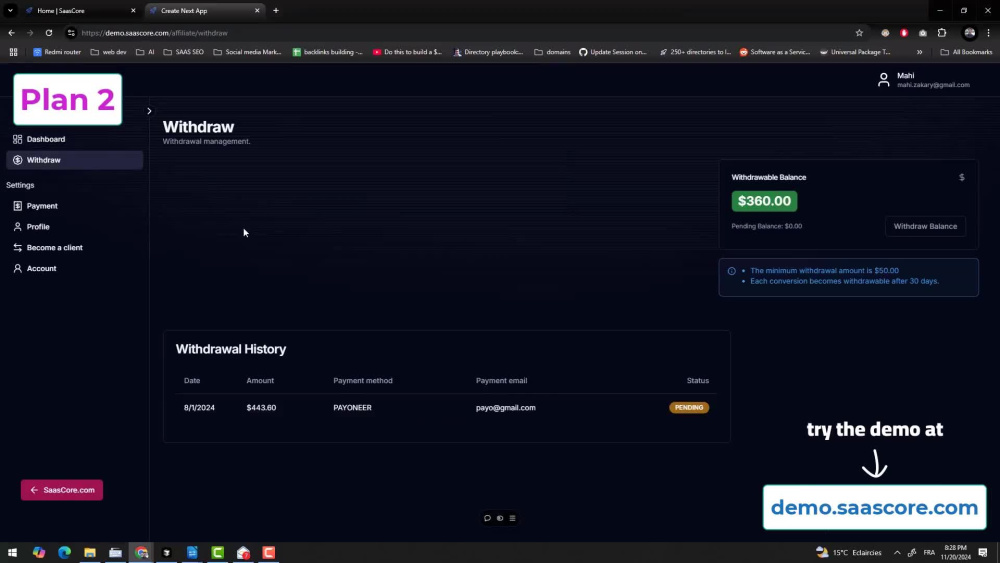Open the chat bubble icon at bottom

[487, 518]
